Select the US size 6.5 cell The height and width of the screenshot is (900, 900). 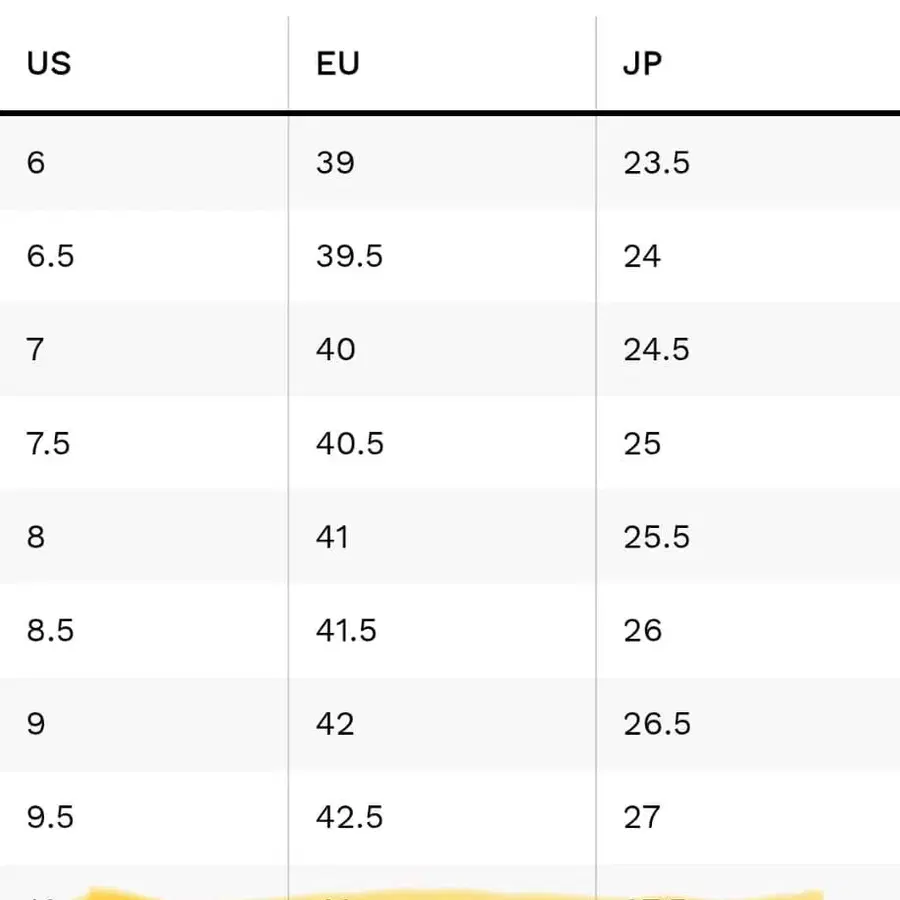tap(50, 256)
